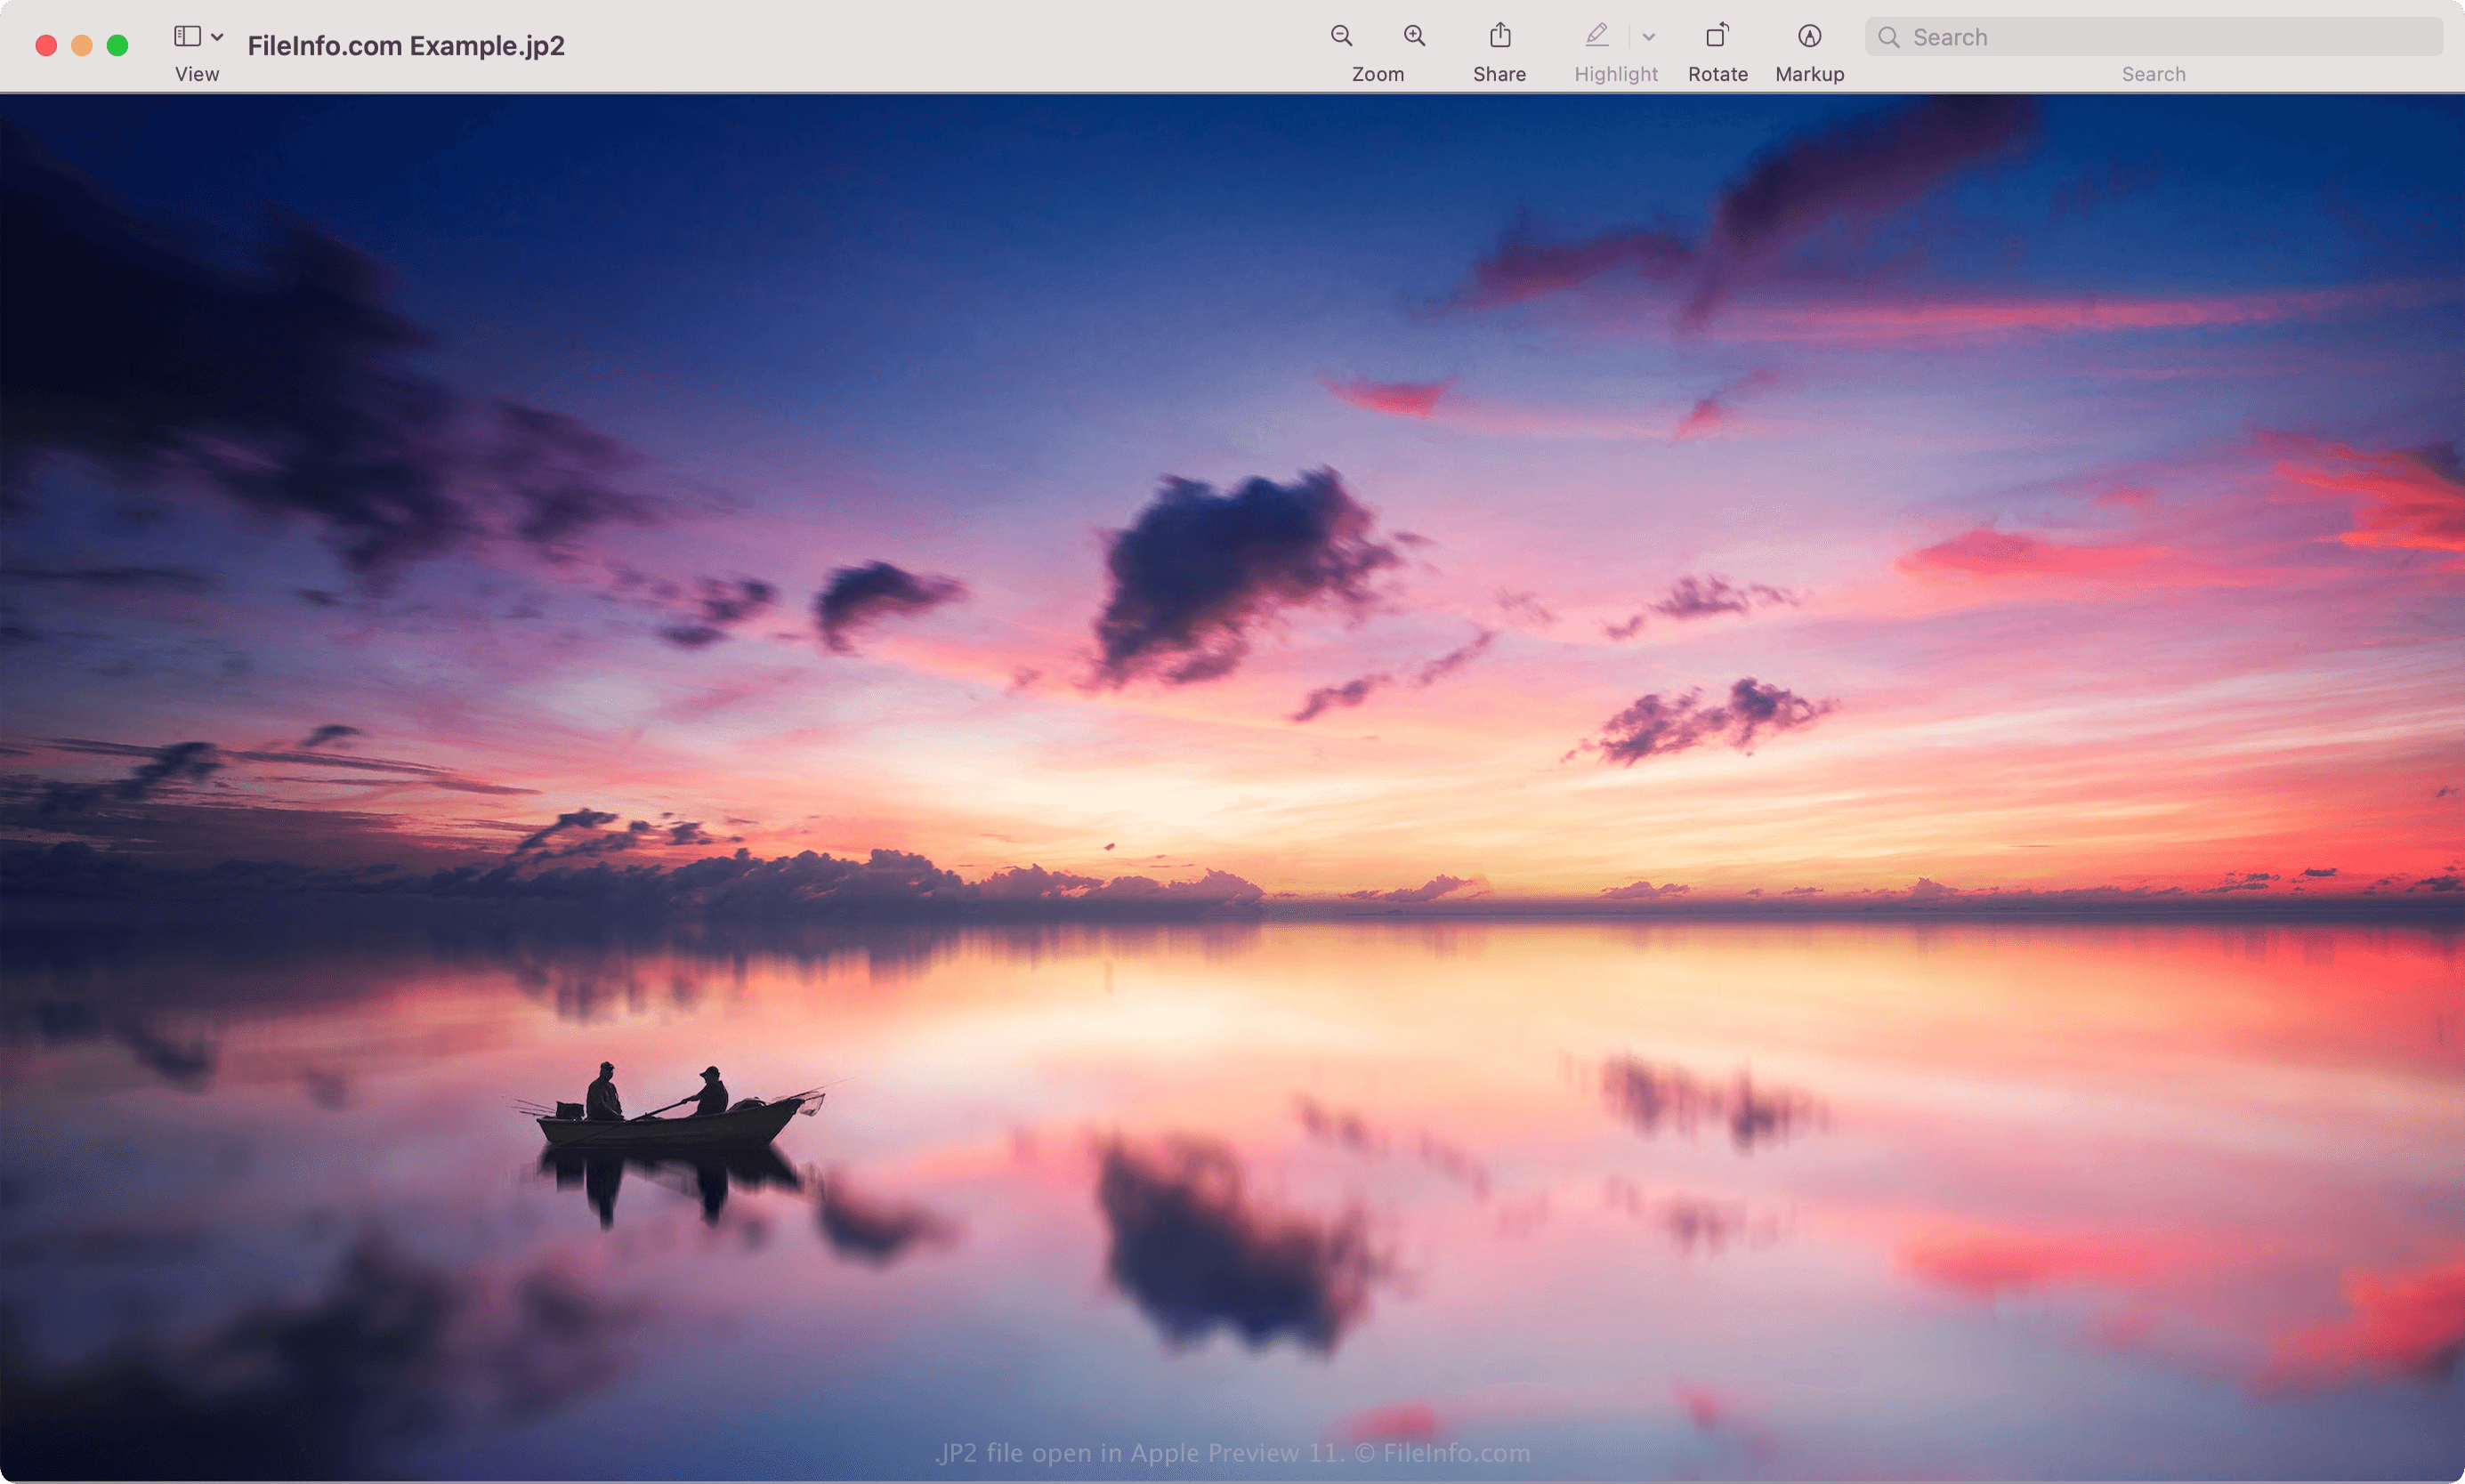Zoom in using the magnifier plus icon
The height and width of the screenshot is (1484, 2465).
(1413, 36)
